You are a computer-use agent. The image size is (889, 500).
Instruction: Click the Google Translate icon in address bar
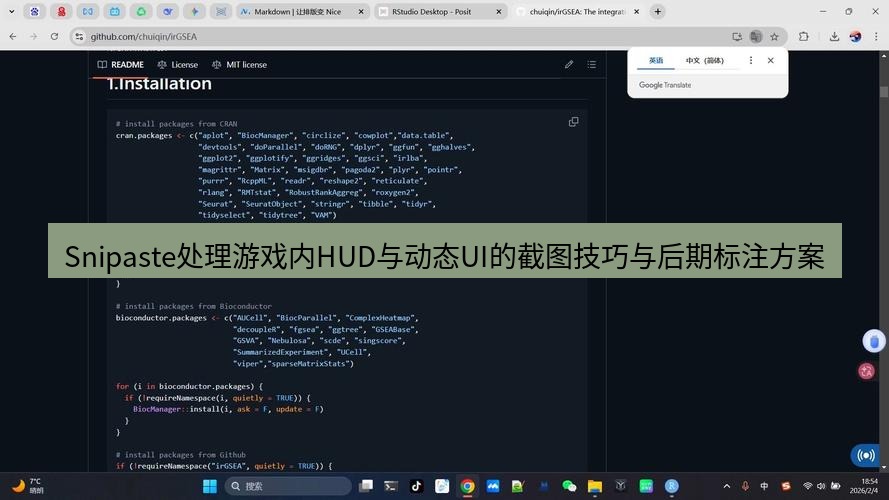(756, 36)
